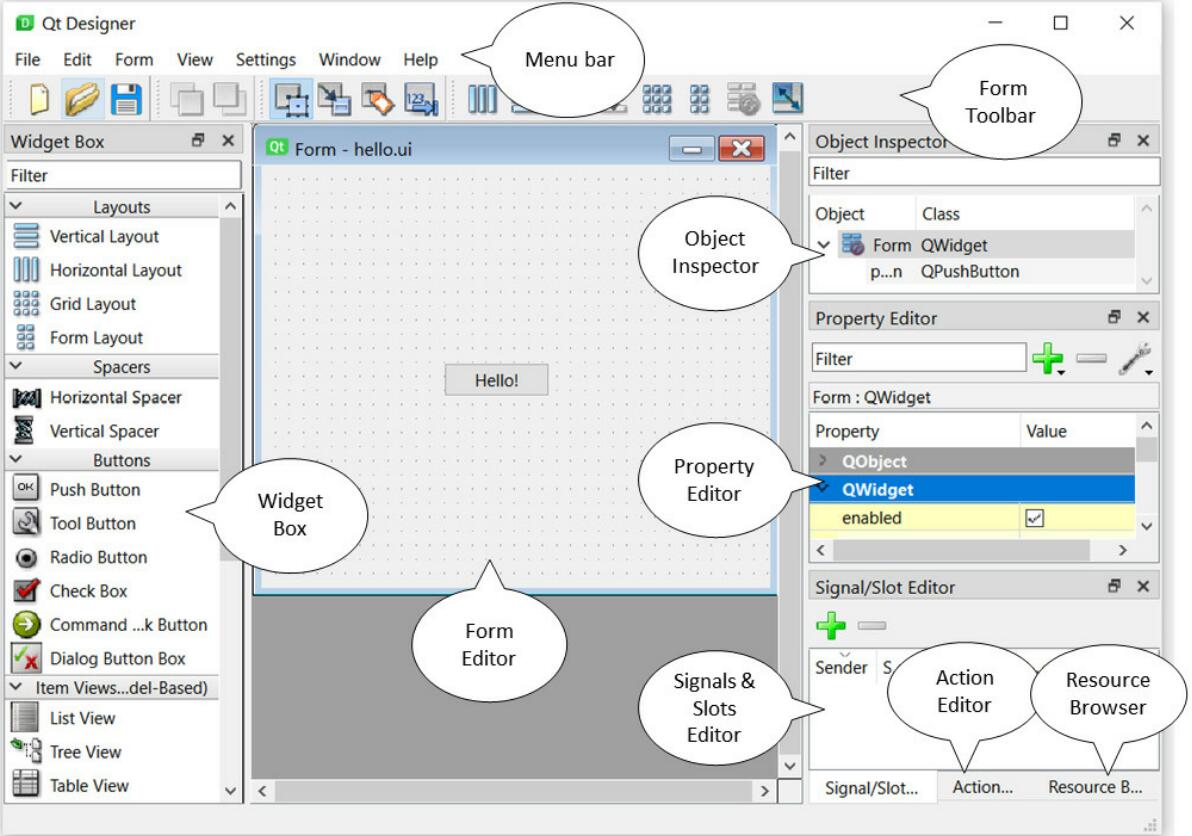The height and width of the screenshot is (836, 1192).
Task: Click the Hello! push button on the form
Action: tap(496, 380)
